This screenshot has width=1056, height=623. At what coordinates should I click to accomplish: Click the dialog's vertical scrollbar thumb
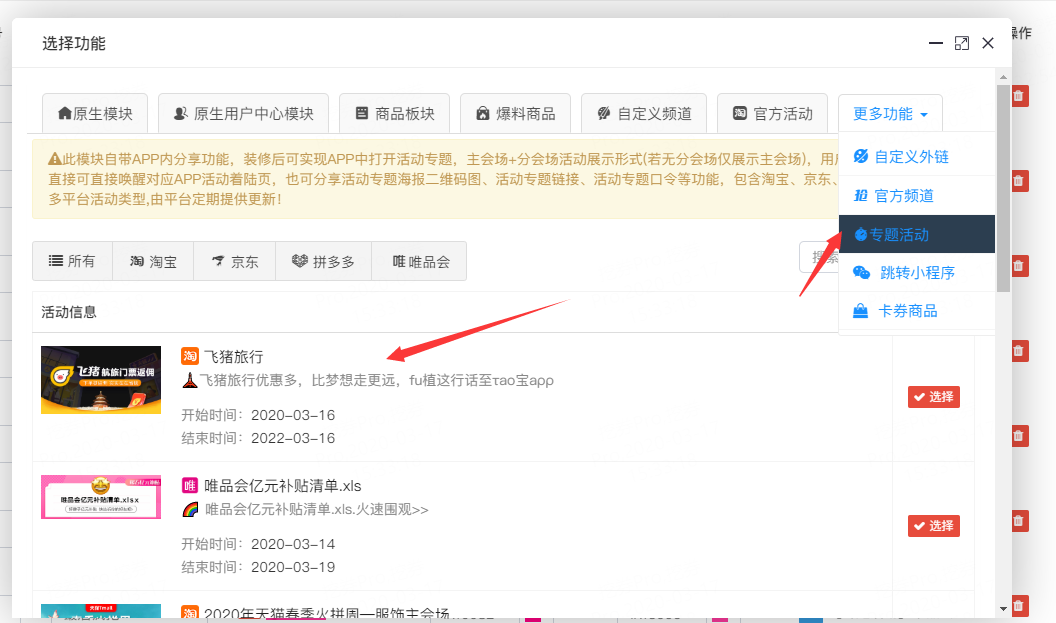tap(1003, 188)
